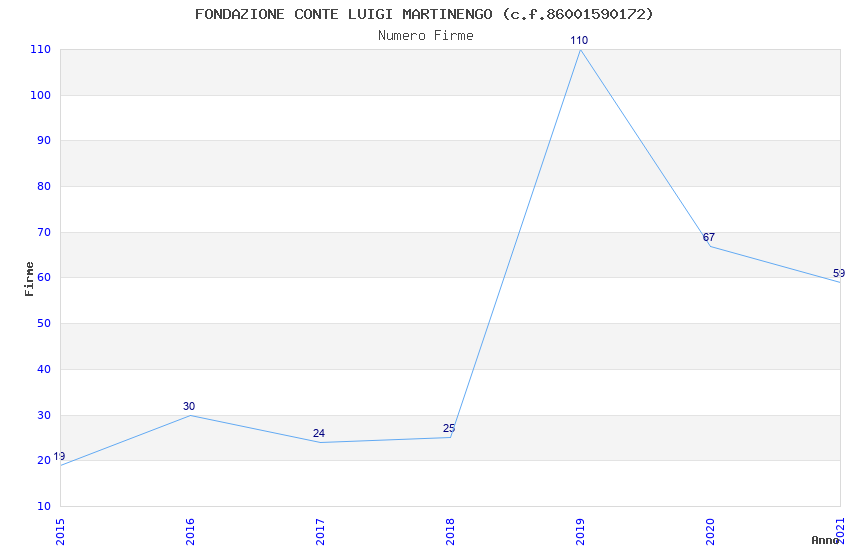Viewport: 850px width, 550px height.
Task: Click the data label 19 for 2015
Action: pos(59,456)
